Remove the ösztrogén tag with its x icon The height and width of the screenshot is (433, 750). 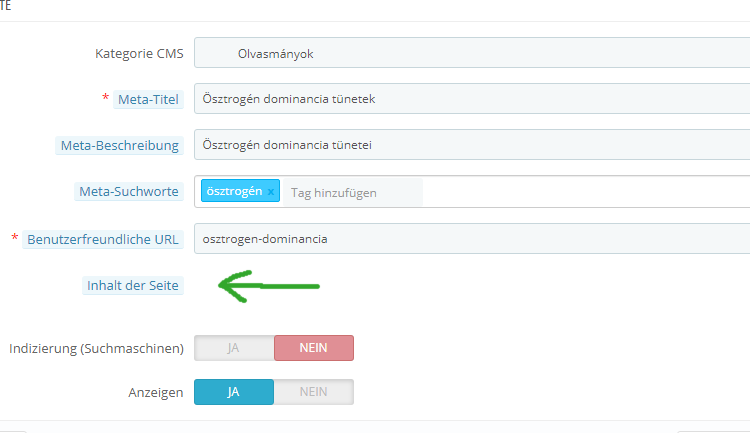coord(270,192)
